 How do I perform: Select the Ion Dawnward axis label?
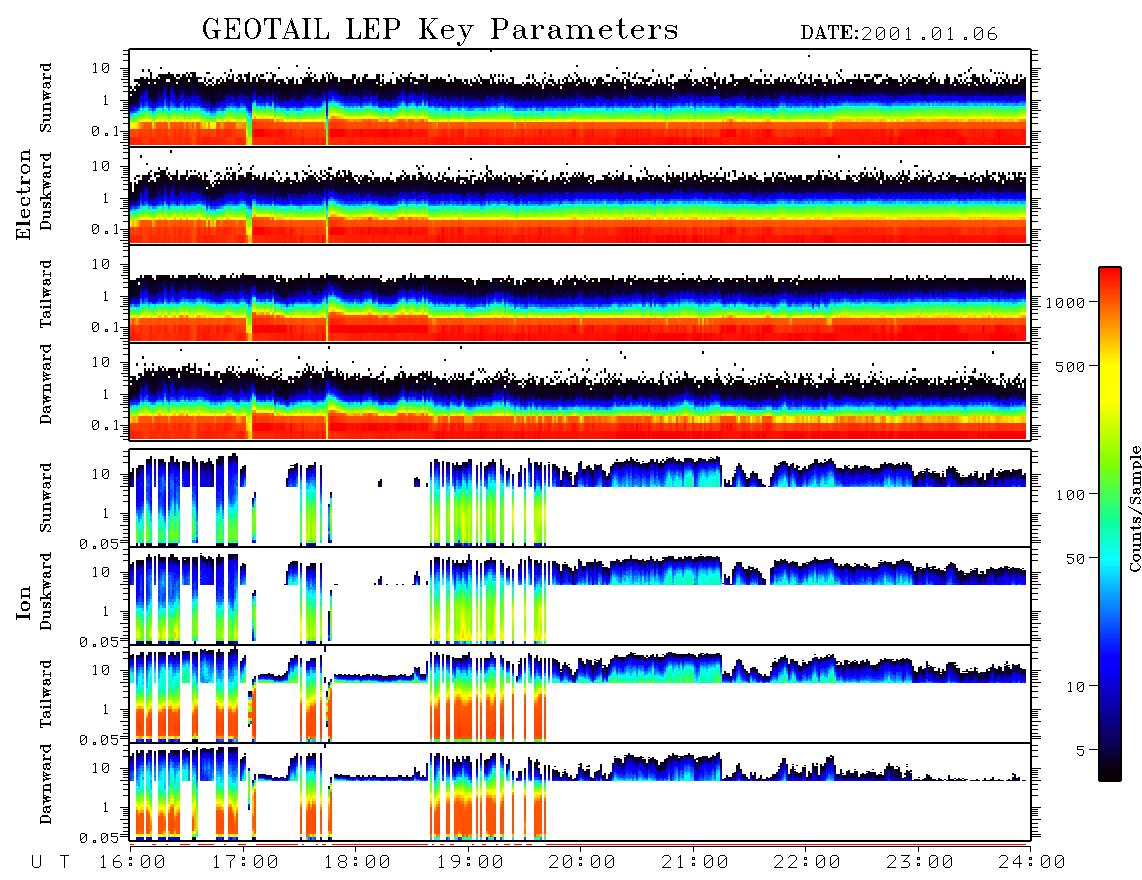click(x=46, y=784)
